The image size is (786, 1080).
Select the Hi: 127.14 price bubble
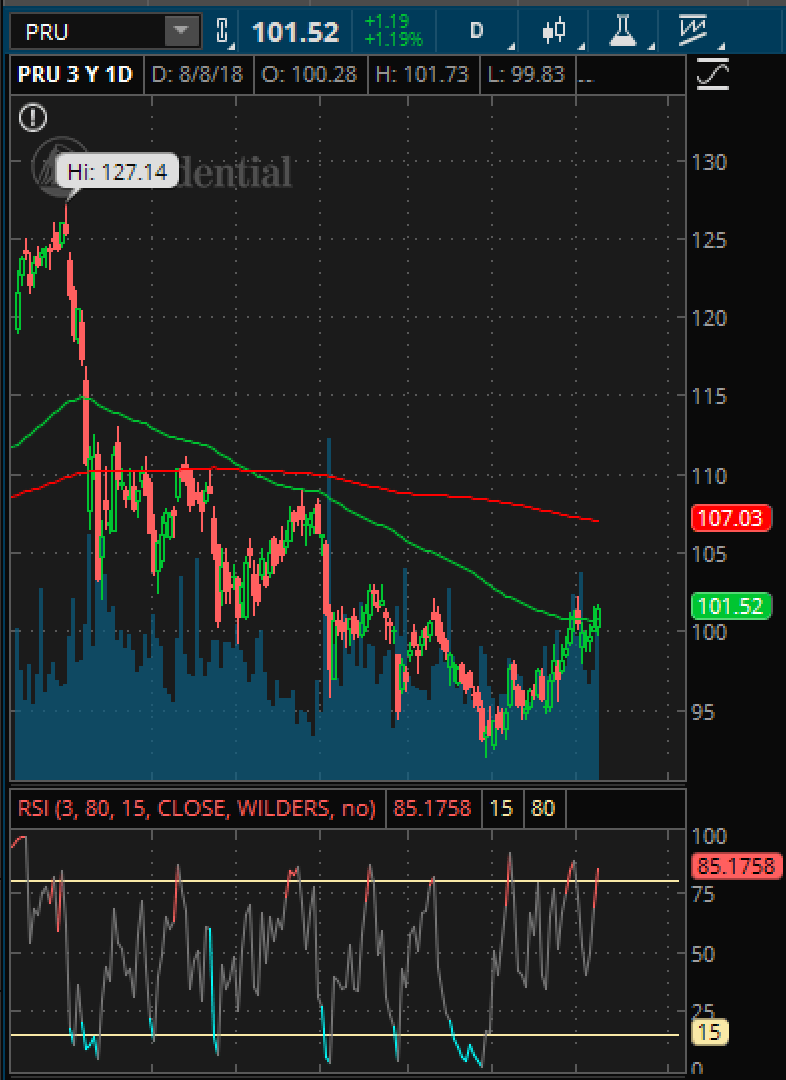117,172
